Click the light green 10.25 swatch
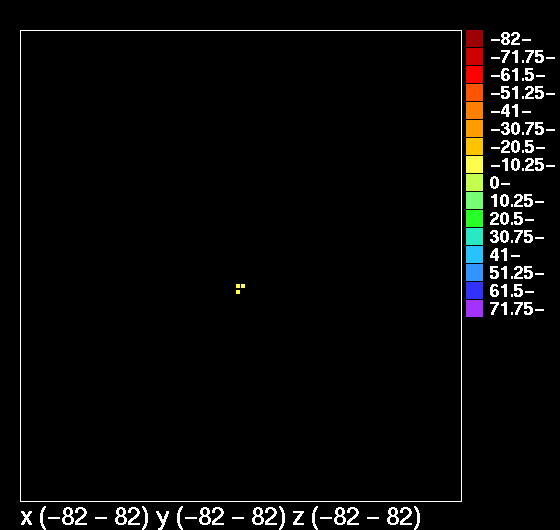This screenshot has width=560, height=530. [474, 201]
